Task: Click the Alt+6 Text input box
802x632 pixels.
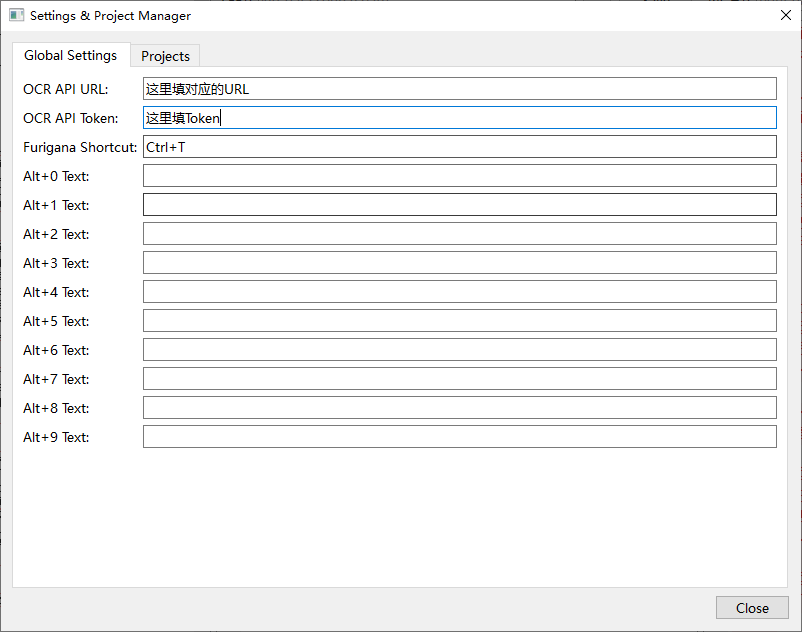Action: 460,350
